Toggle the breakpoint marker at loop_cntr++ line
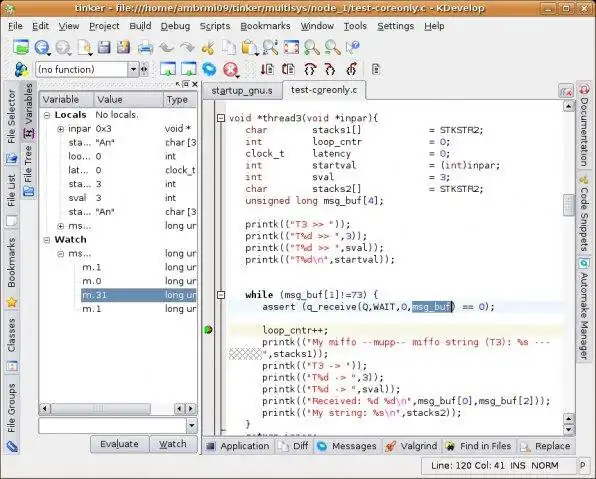 208,330
